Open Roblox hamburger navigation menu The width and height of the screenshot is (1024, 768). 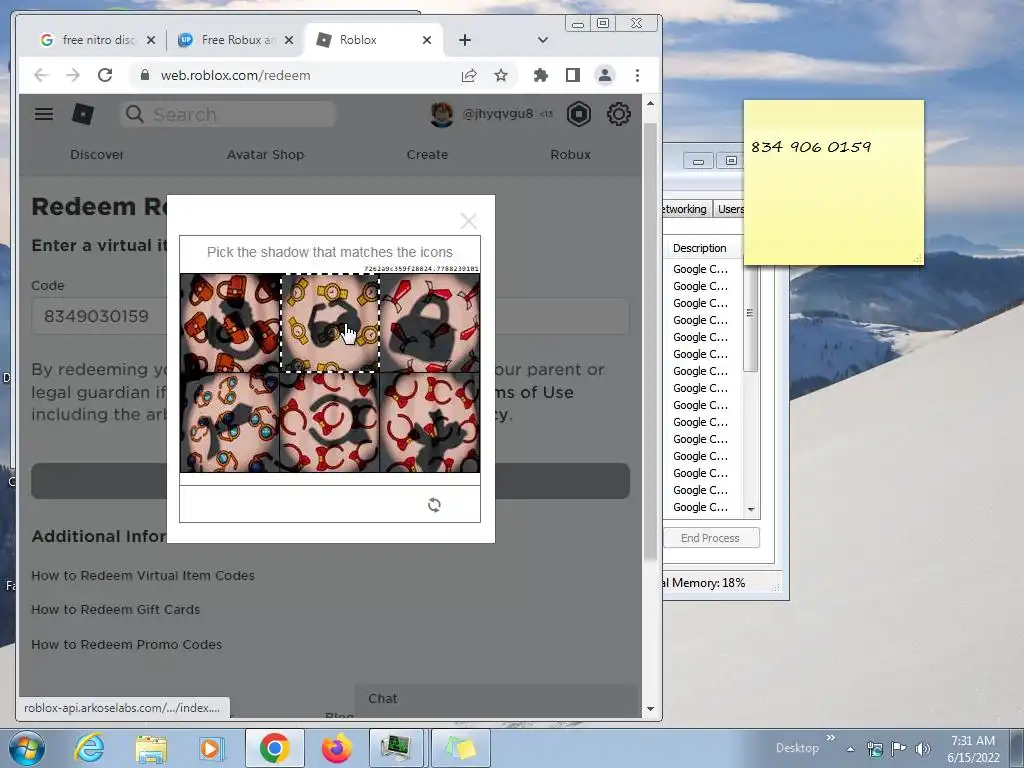click(x=44, y=114)
